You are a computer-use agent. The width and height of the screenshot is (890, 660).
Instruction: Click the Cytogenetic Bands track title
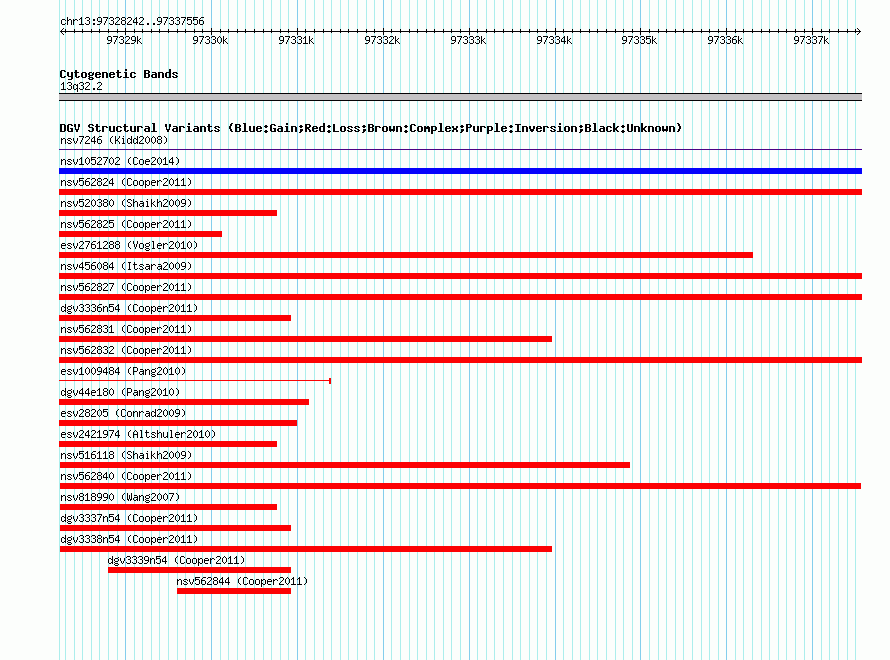[119, 74]
